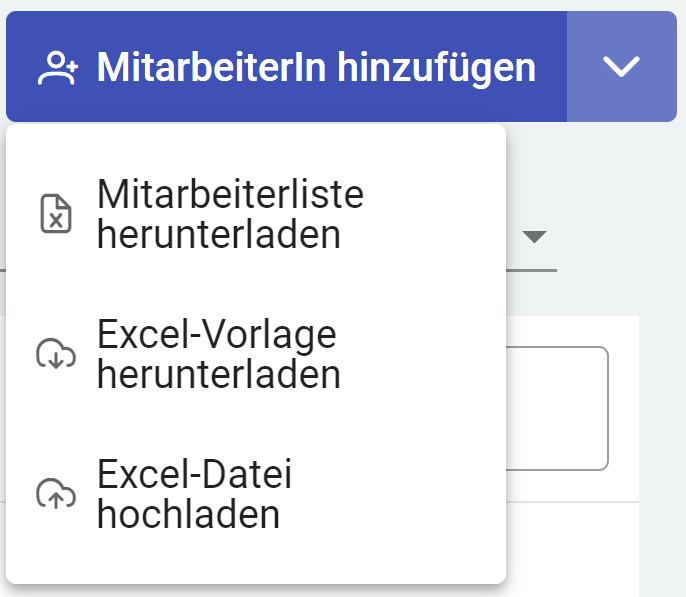Viewport: 686px width, 597px height.
Task: Click the cloud upload icon
Action: click(x=56, y=494)
